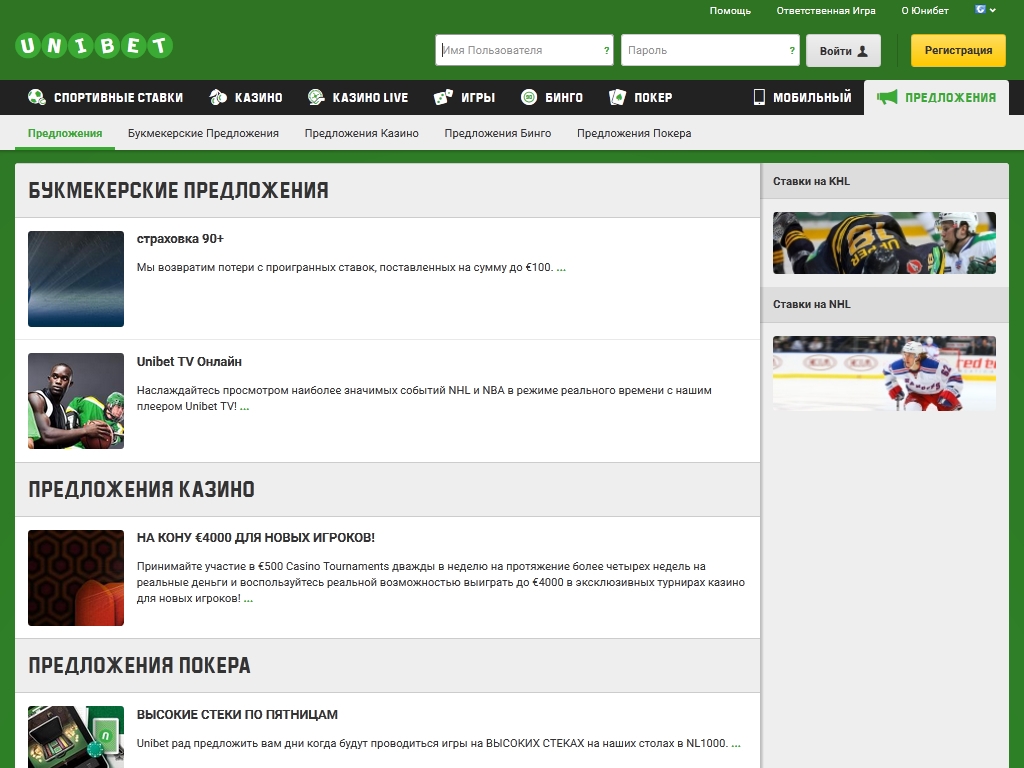Open Казино Live from navigation bar
Viewport: 1024px width, 768px height.
pos(358,97)
